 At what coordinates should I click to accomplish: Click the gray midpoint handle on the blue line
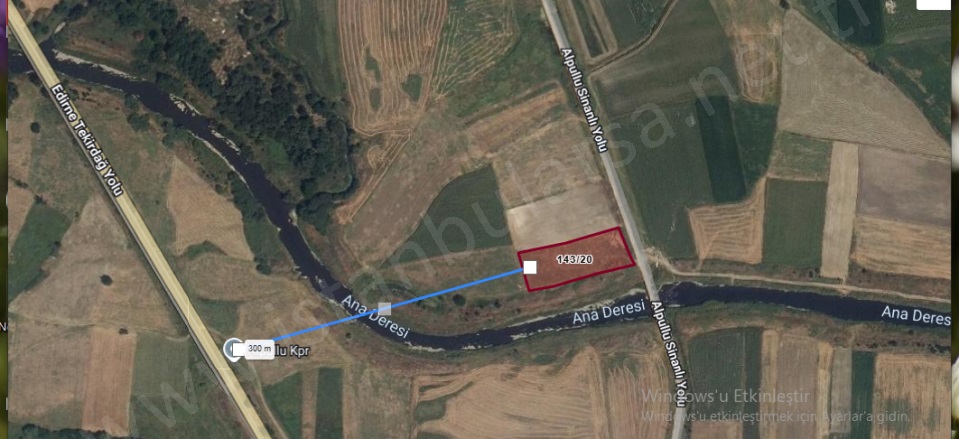(x=384, y=308)
